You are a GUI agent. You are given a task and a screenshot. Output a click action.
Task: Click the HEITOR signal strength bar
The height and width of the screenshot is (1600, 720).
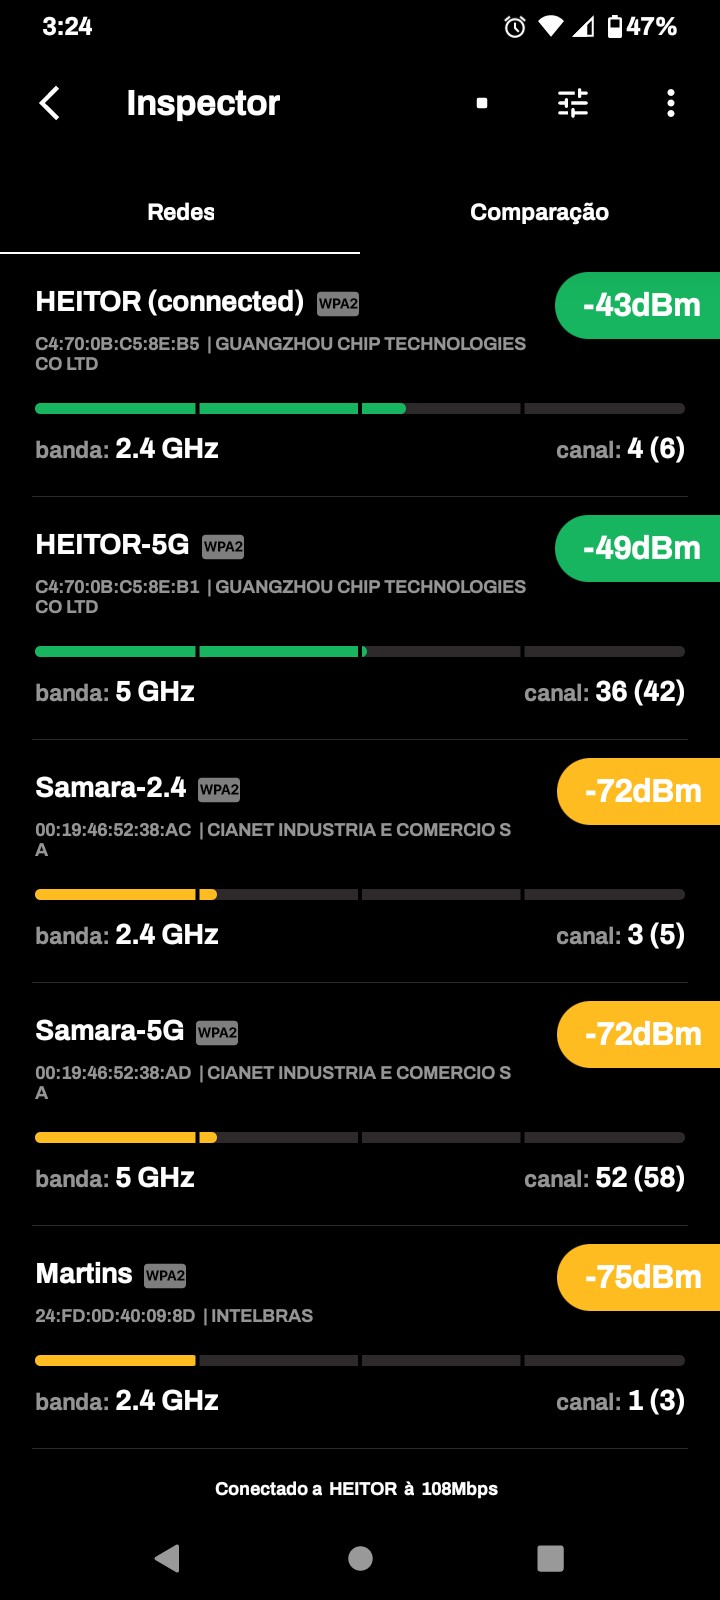coord(360,408)
